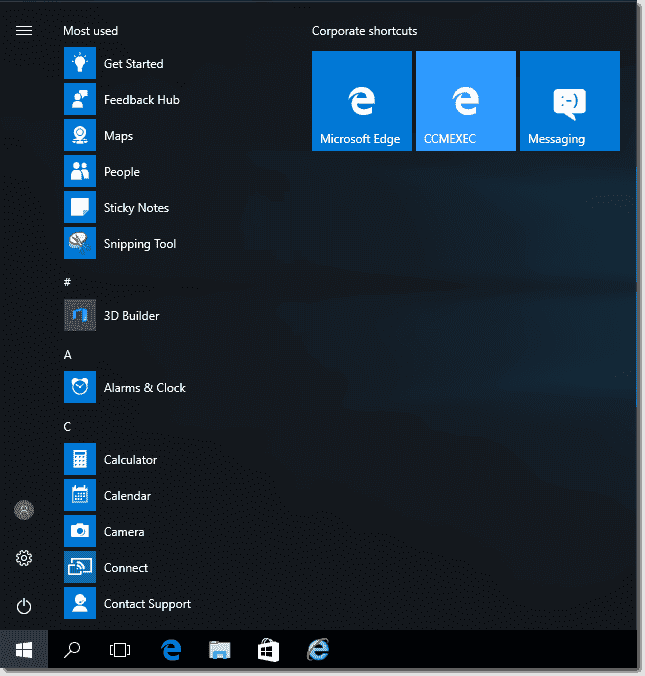The image size is (645, 676).
Task: Open the user account avatar
Action: (x=24, y=510)
